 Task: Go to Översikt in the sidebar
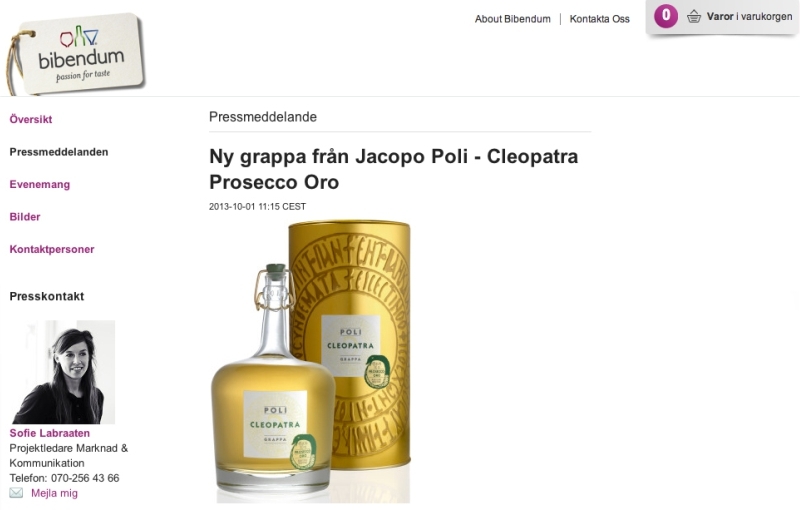pyautogui.click(x=31, y=119)
